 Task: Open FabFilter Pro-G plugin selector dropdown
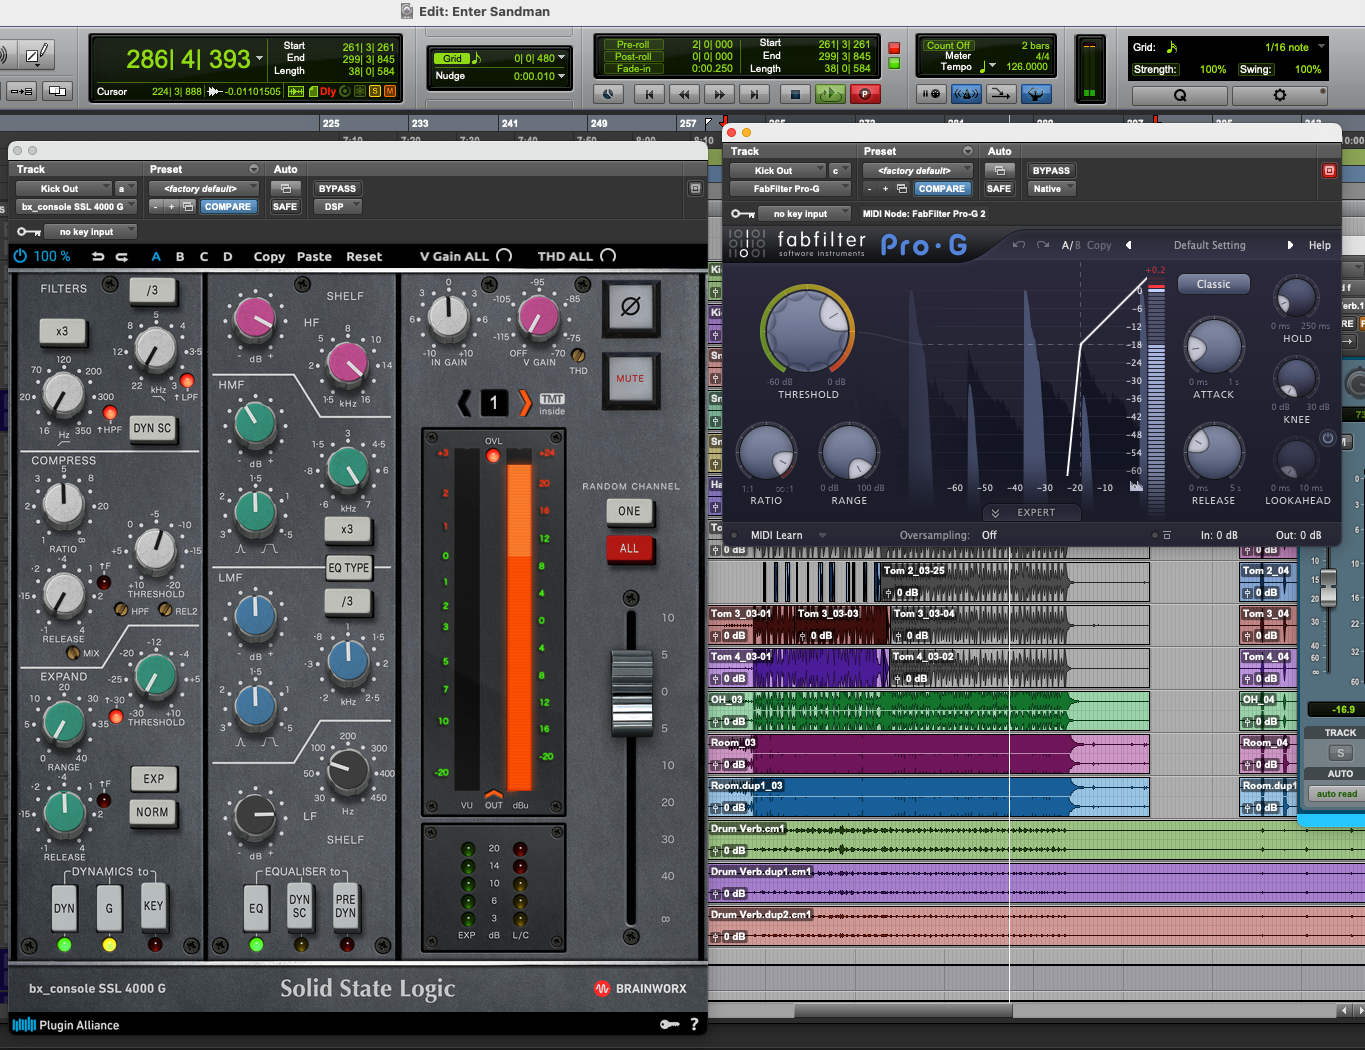(x=790, y=189)
